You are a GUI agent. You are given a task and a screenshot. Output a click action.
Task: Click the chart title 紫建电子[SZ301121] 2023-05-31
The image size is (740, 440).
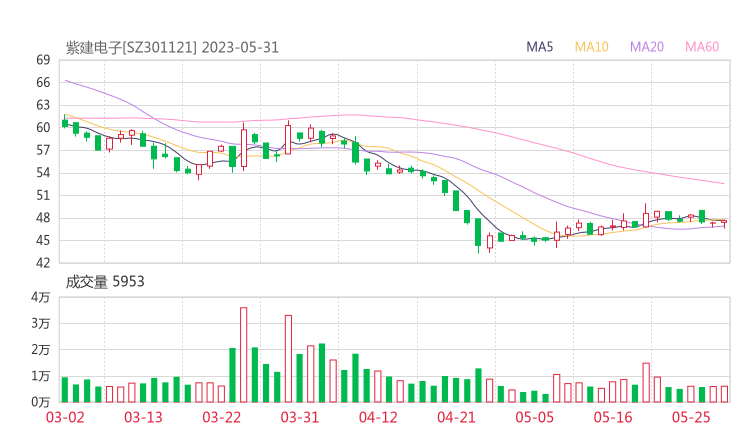coord(172,48)
